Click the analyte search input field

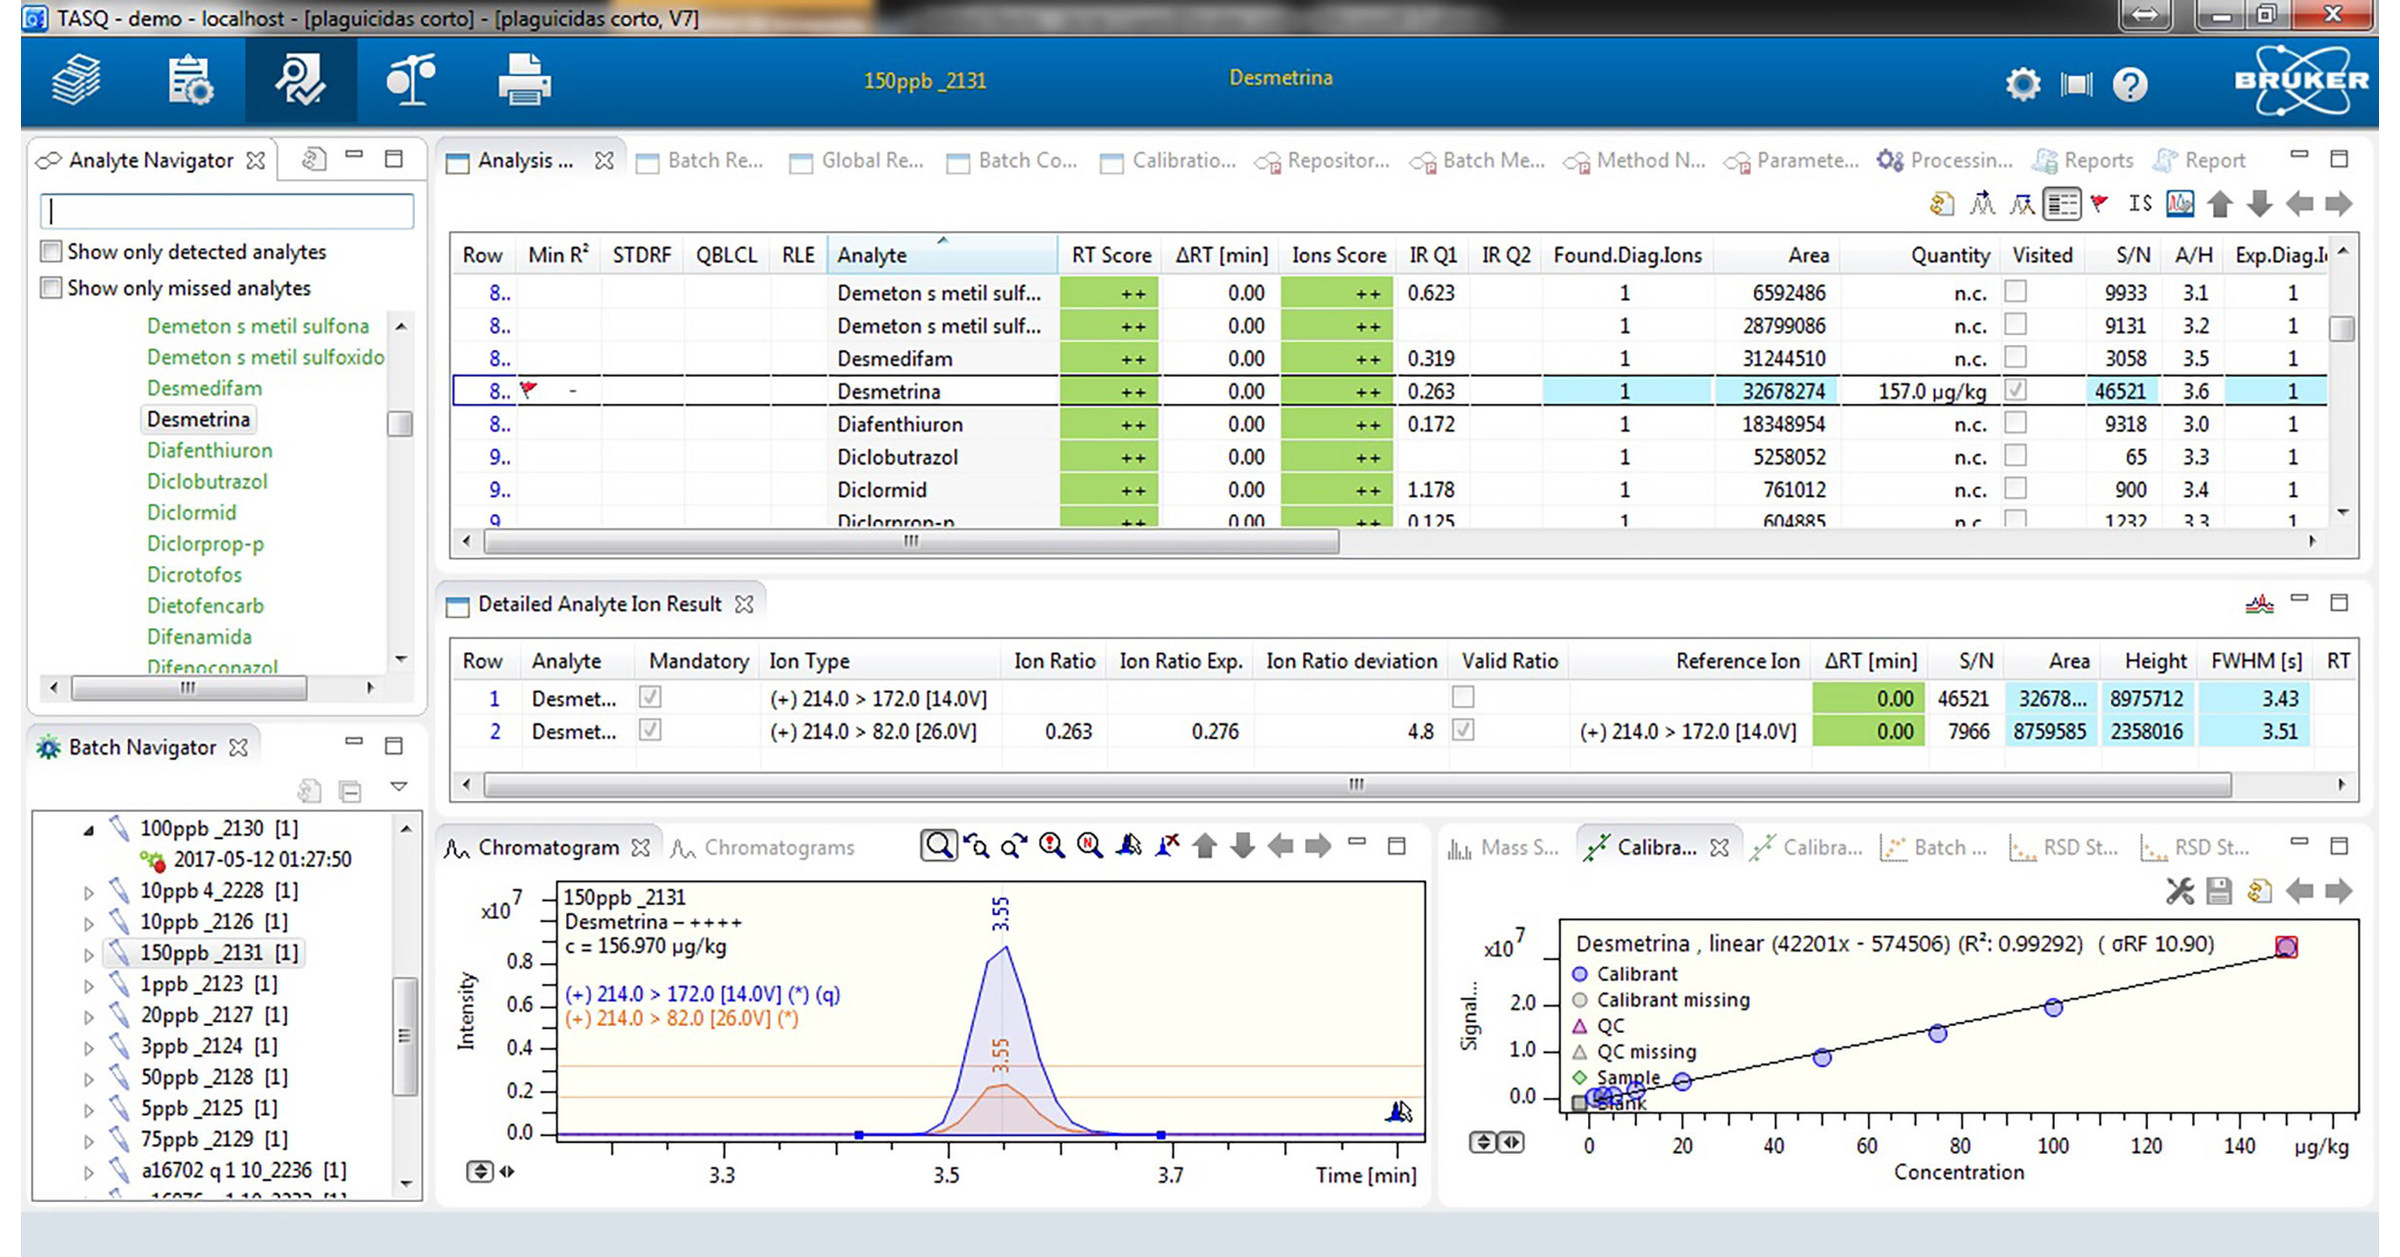[x=227, y=210]
